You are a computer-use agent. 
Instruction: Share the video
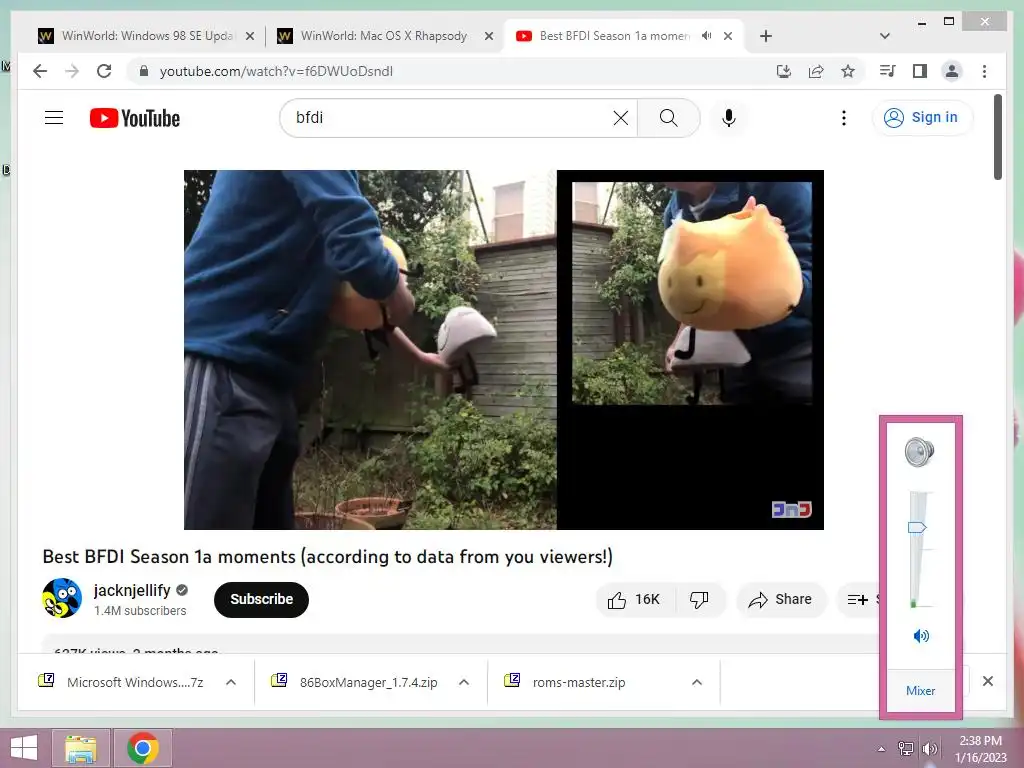click(x=781, y=600)
